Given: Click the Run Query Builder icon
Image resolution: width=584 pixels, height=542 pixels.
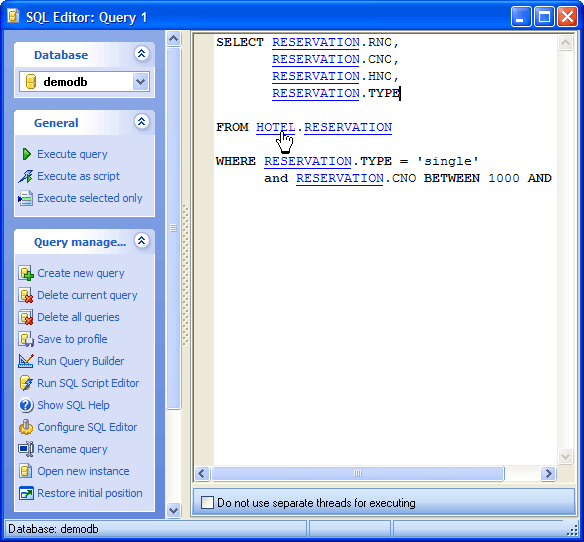Looking at the screenshot, I should (x=26, y=361).
